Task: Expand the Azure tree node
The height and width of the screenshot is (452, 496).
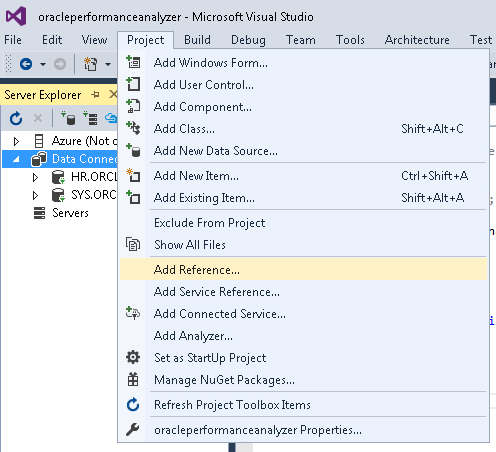Action: (16, 141)
